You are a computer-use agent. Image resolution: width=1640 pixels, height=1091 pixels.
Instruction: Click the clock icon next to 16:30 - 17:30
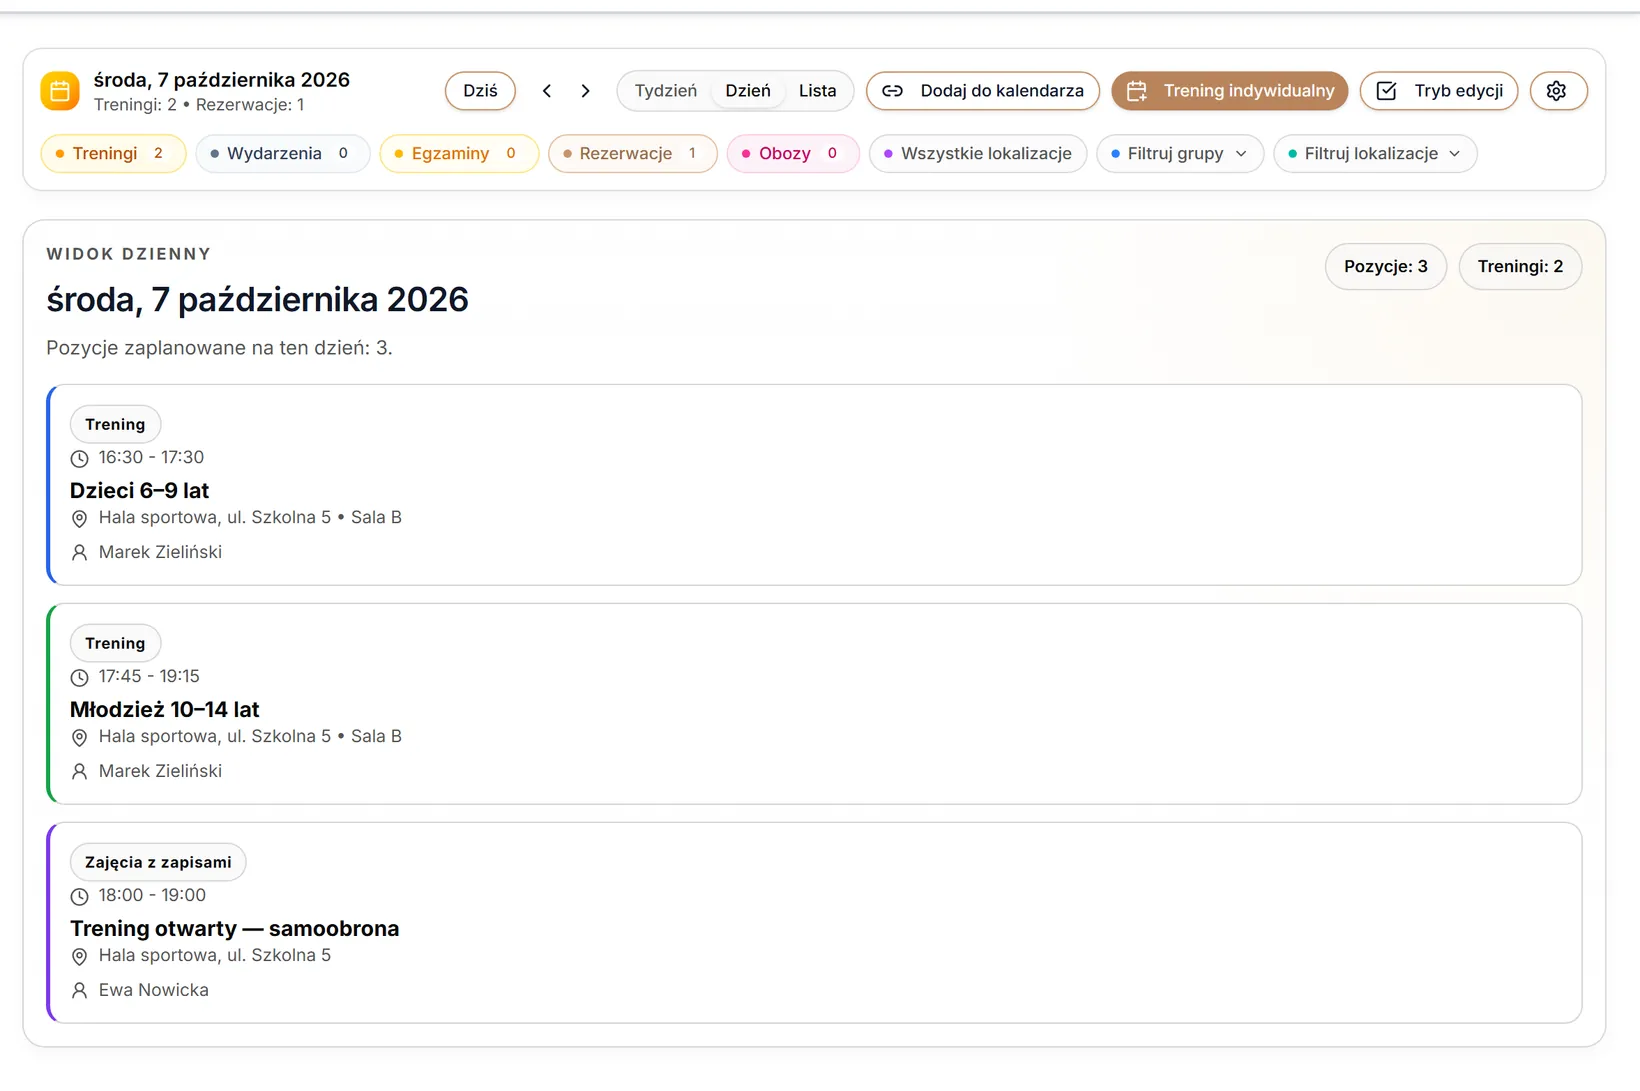tap(80, 458)
